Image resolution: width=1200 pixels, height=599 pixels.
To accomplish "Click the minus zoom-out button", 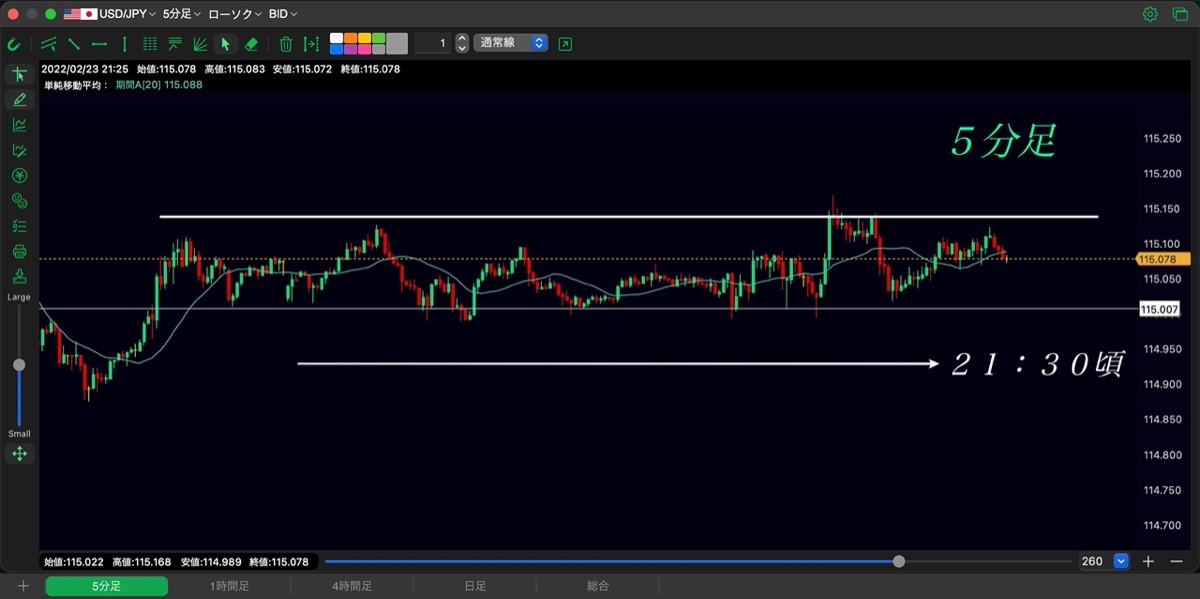I will (x=1177, y=562).
